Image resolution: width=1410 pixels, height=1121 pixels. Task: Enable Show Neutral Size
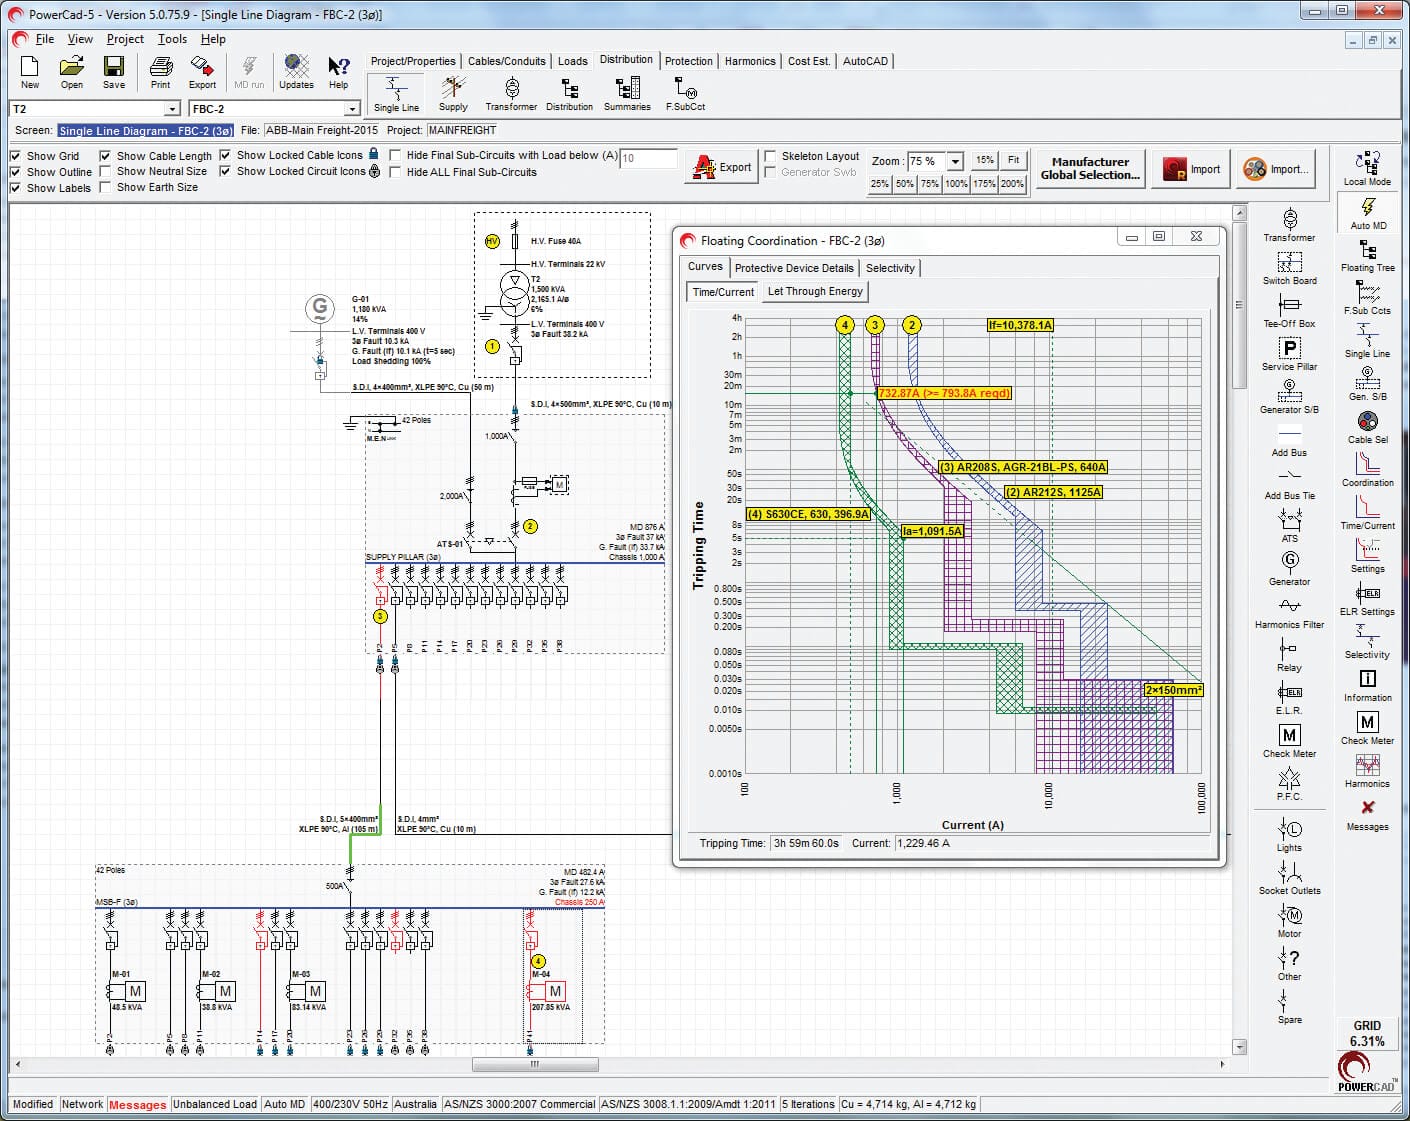pyautogui.click(x=105, y=171)
